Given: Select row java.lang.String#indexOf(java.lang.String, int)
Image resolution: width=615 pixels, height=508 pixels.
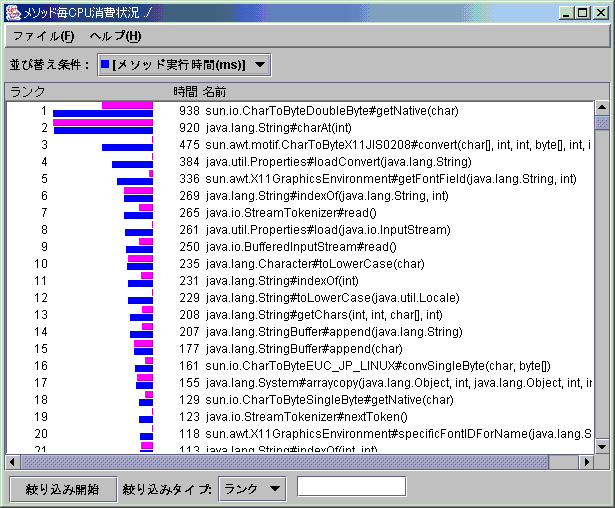Looking at the screenshot, I should tap(300, 196).
